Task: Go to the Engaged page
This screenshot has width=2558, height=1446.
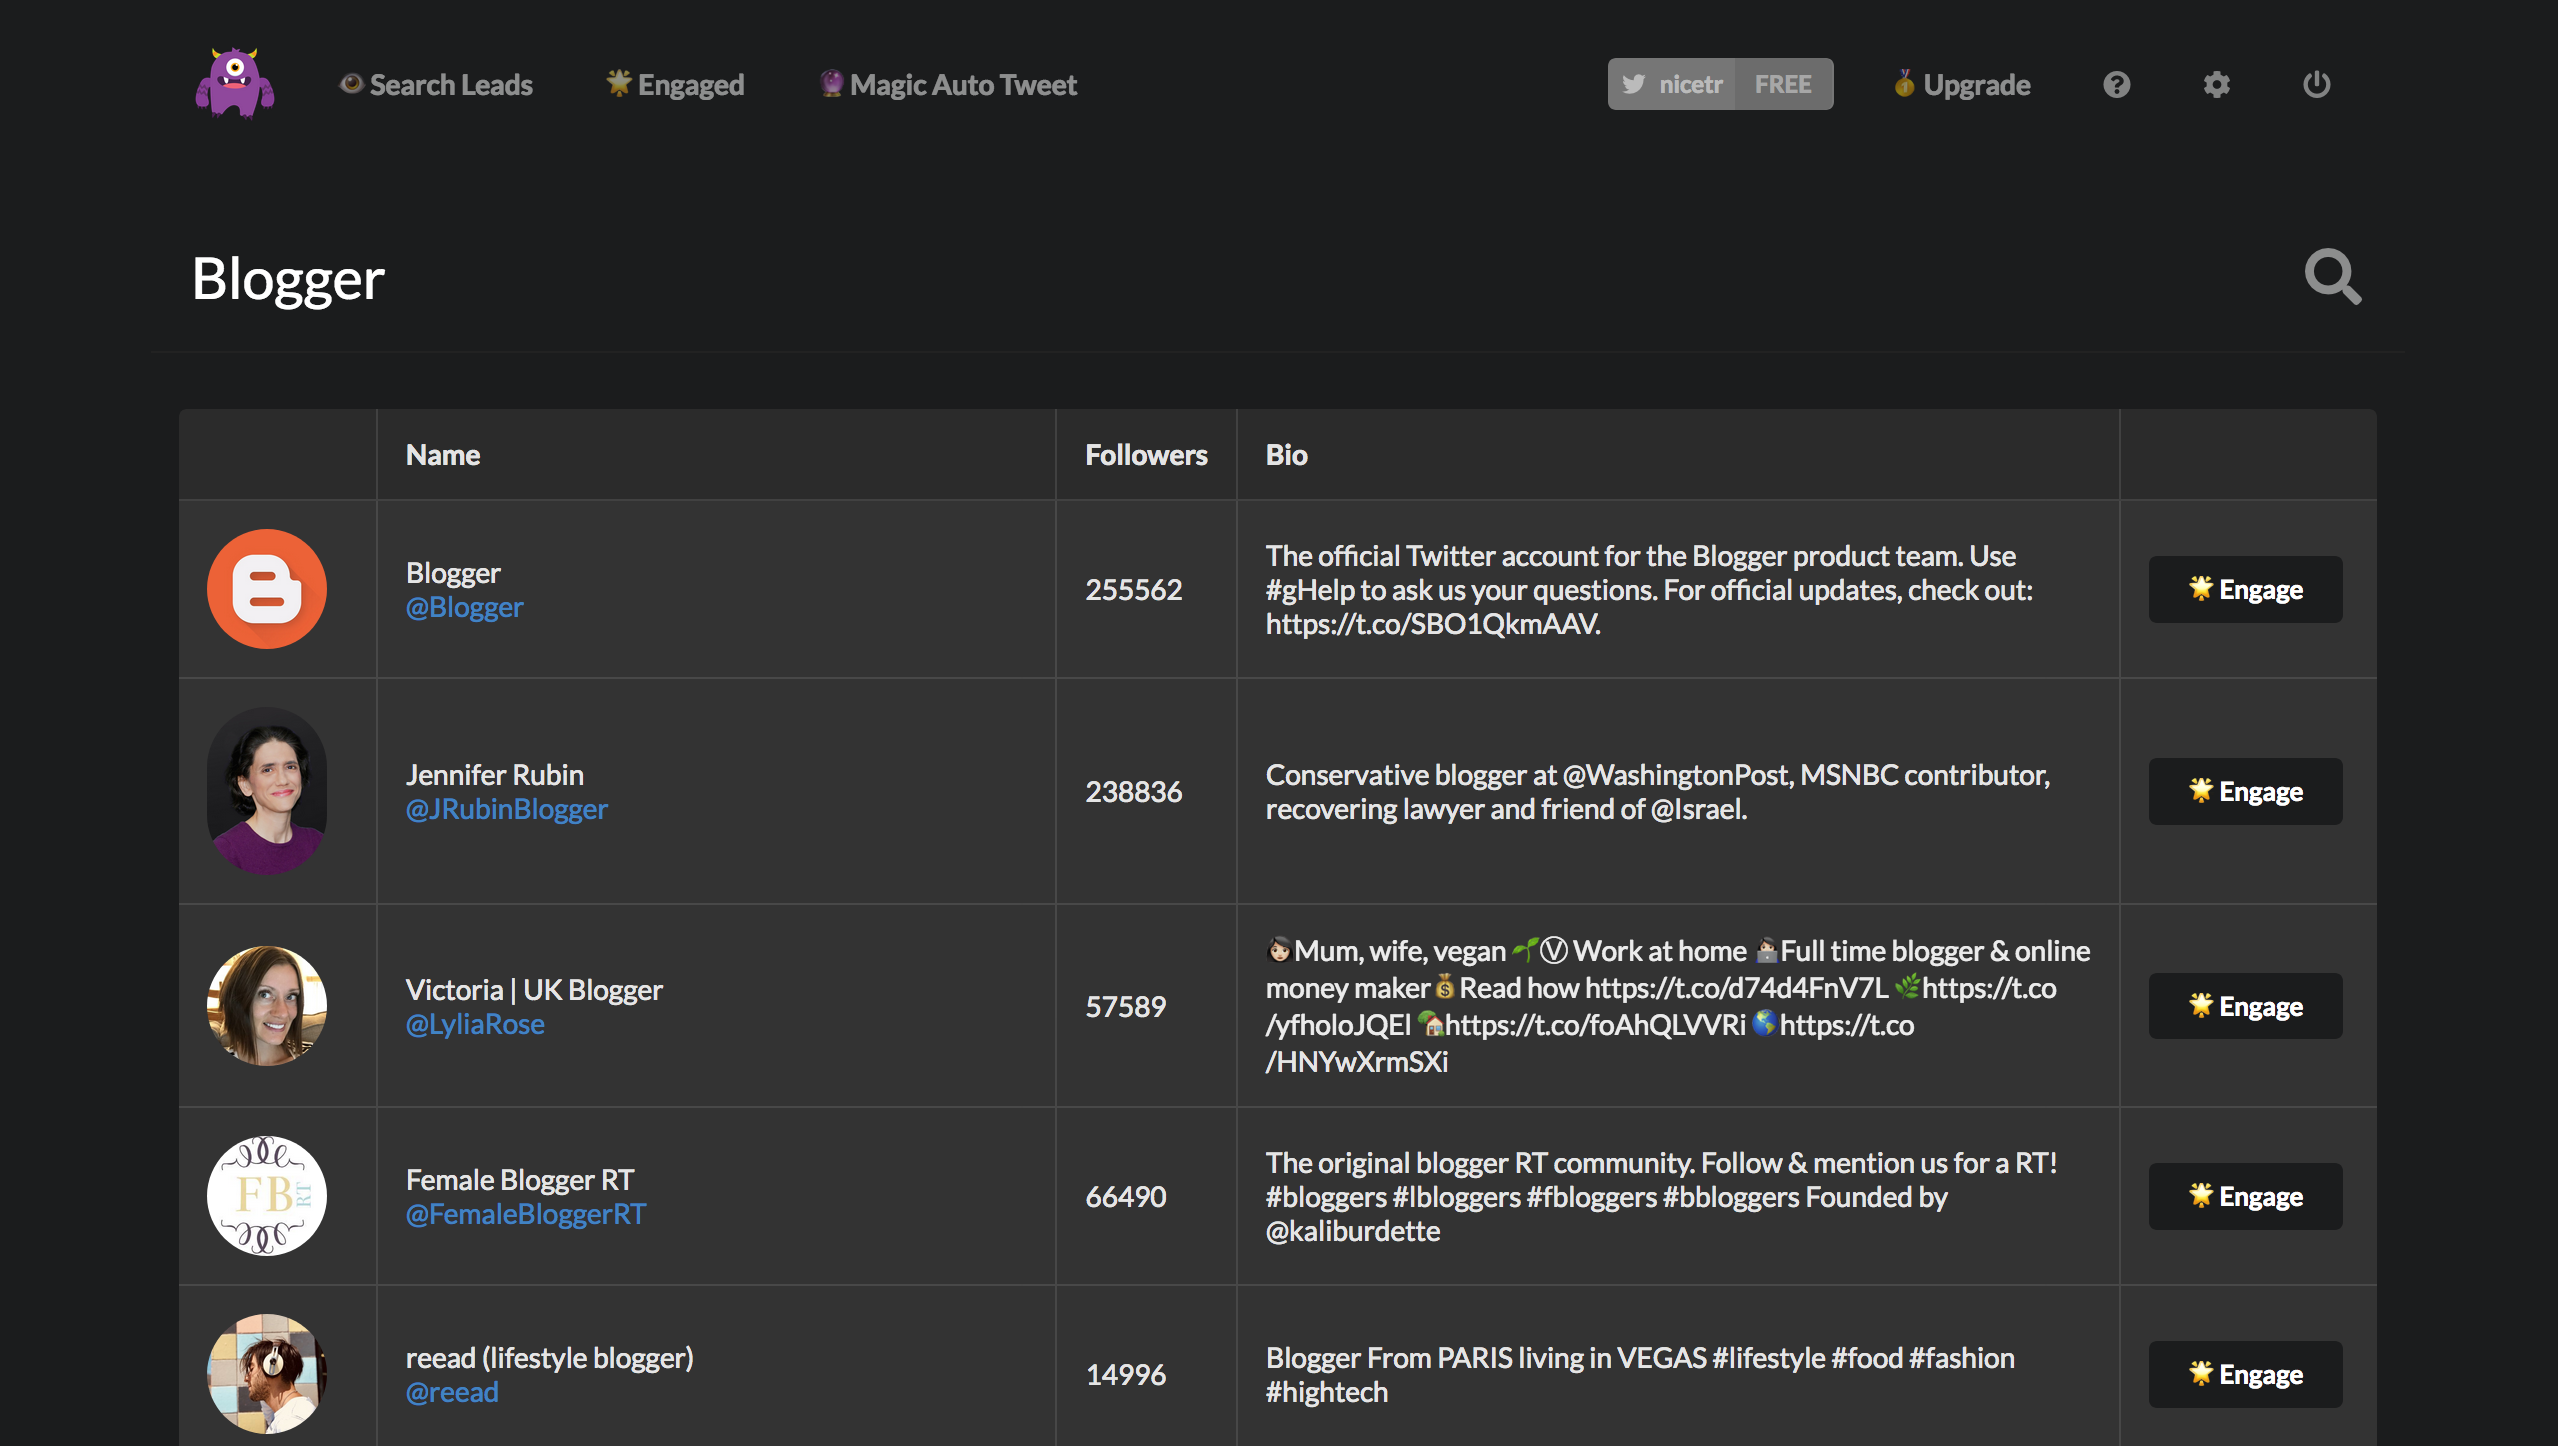Action: point(676,85)
